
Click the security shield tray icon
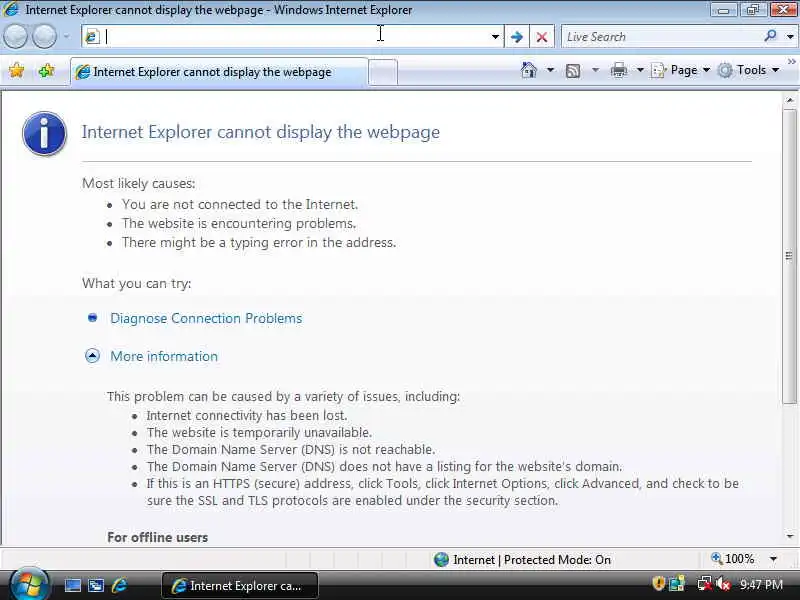(x=659, y=583)
